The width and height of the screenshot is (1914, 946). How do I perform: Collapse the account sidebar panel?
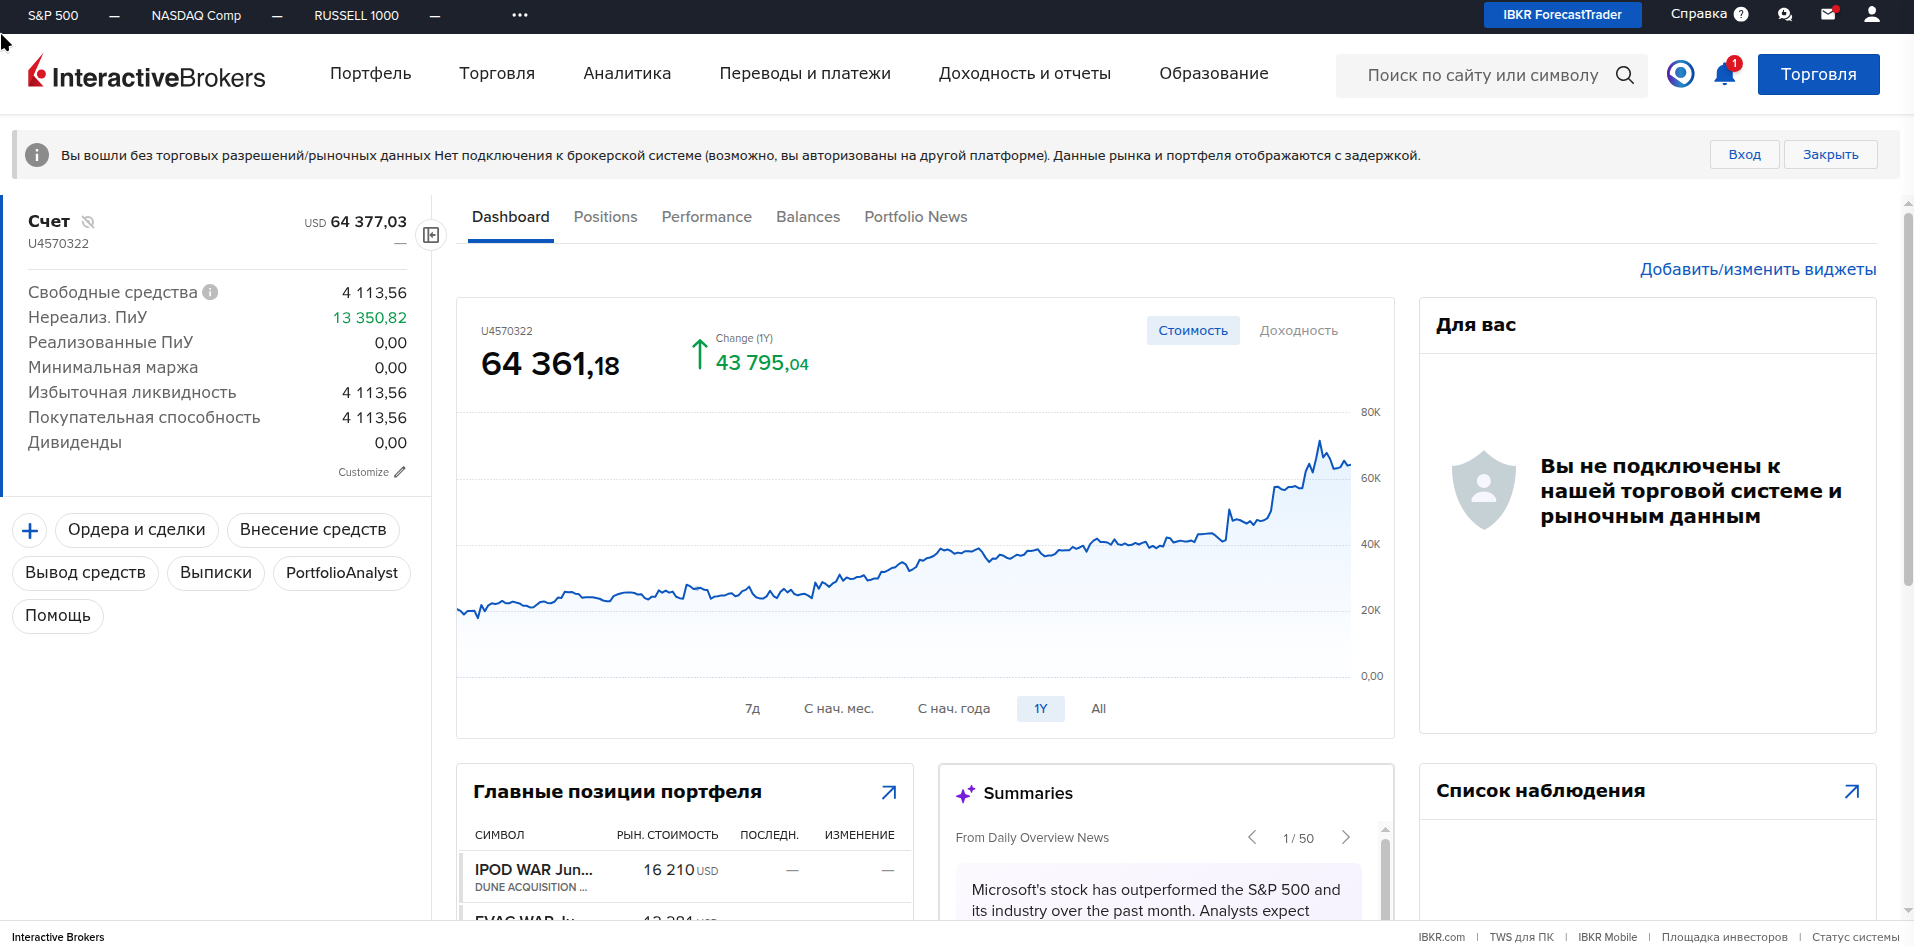click(x=431, y=235)
